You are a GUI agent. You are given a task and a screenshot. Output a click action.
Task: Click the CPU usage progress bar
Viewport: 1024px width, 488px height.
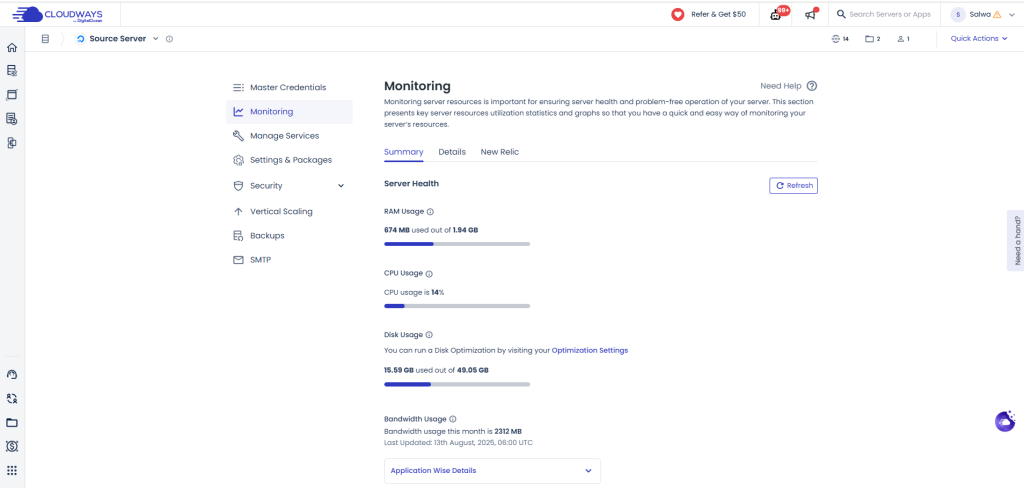tap(457, 306)
